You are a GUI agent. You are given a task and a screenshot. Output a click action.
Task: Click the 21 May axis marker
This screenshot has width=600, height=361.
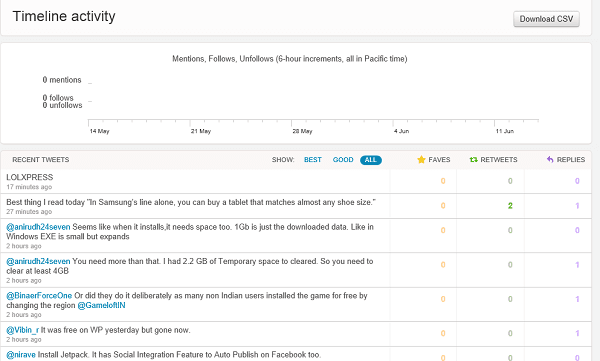[x=201, y=131]
